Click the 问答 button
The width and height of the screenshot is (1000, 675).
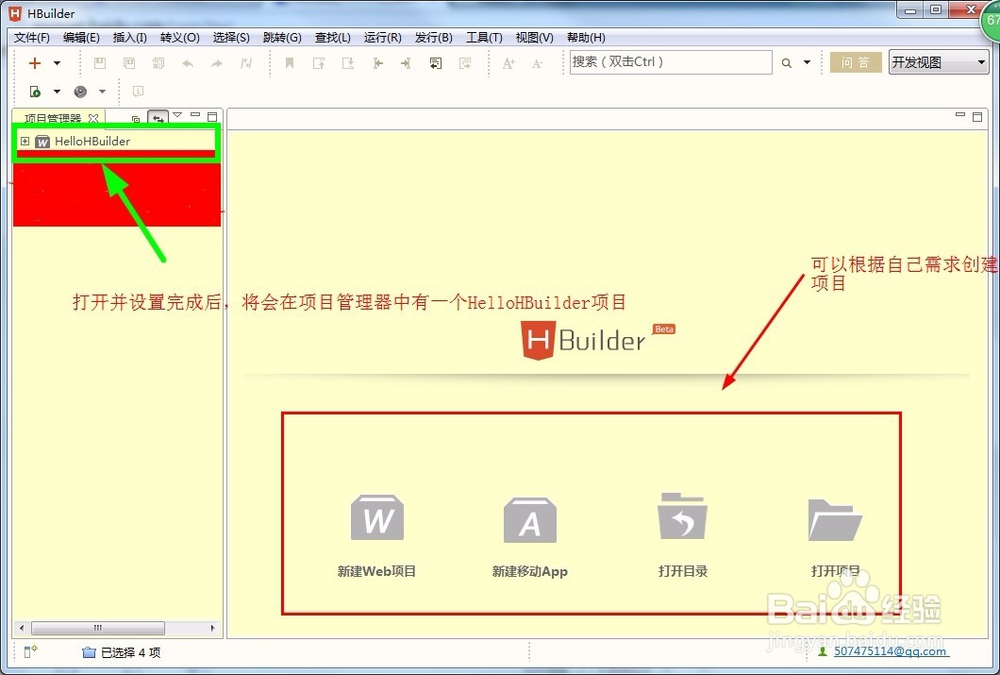pyautogui.click(x=855, y=62)
